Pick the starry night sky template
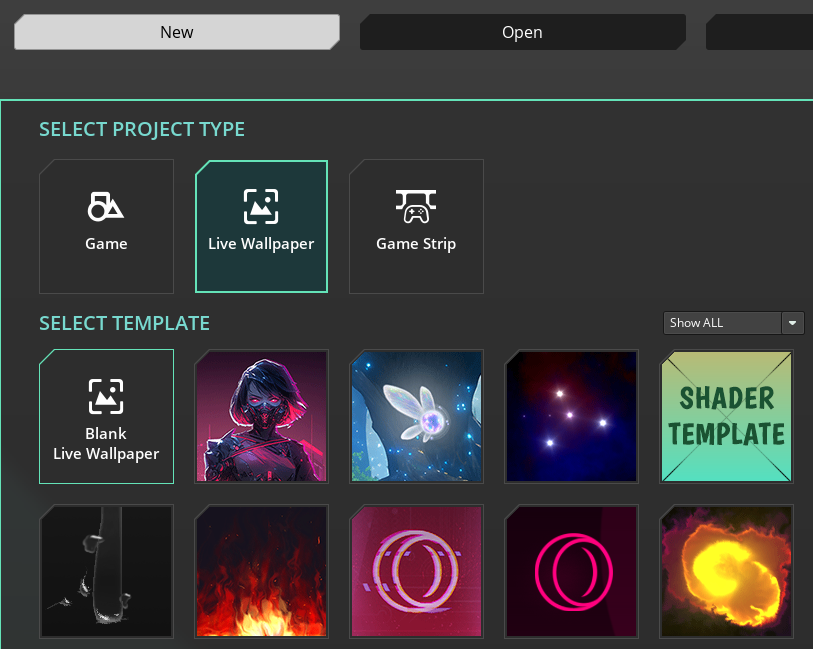The height and width of the screenshot is (649, 813). tap(571, 416)
